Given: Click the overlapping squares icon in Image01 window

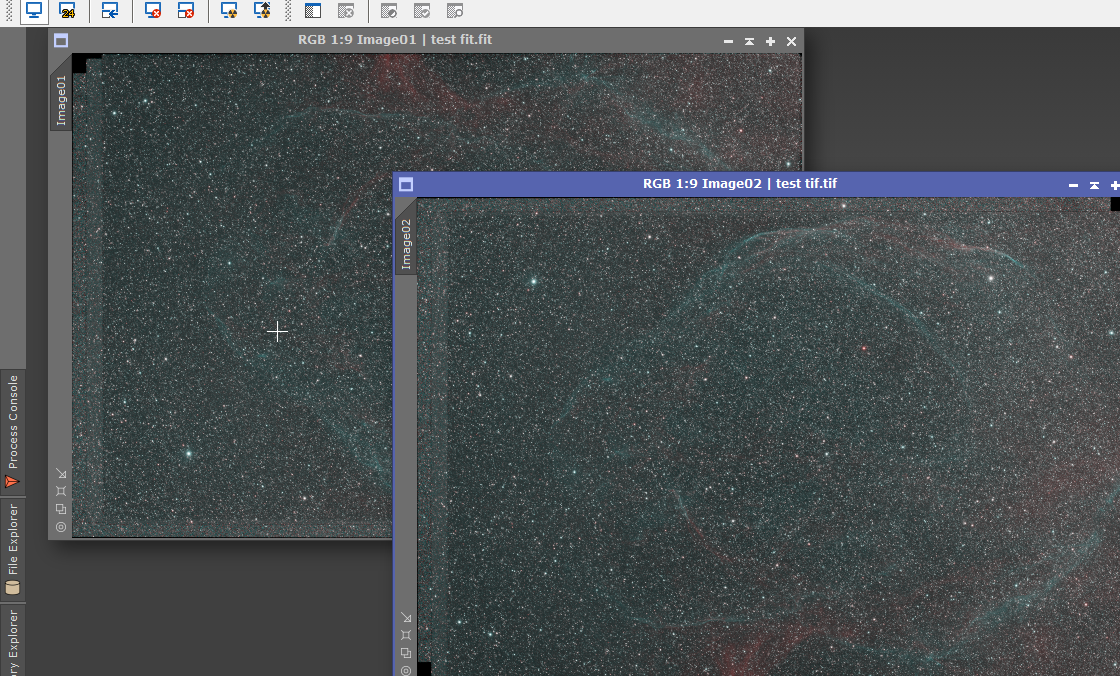Looking at the screenshot, I should pos(61,509).
